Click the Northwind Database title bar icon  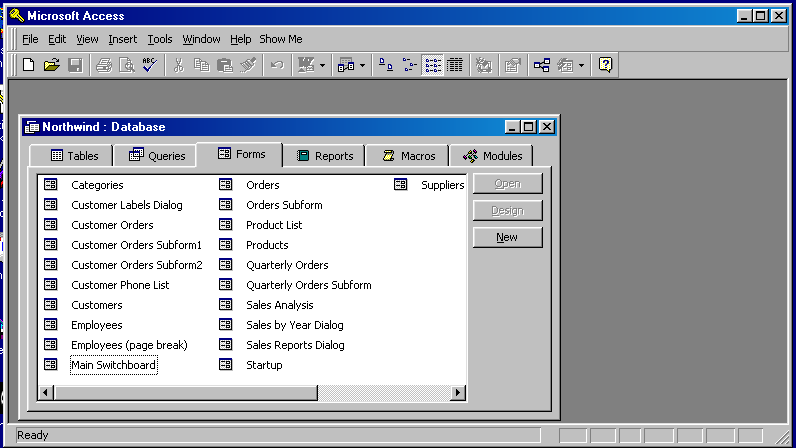pos(32,127)
